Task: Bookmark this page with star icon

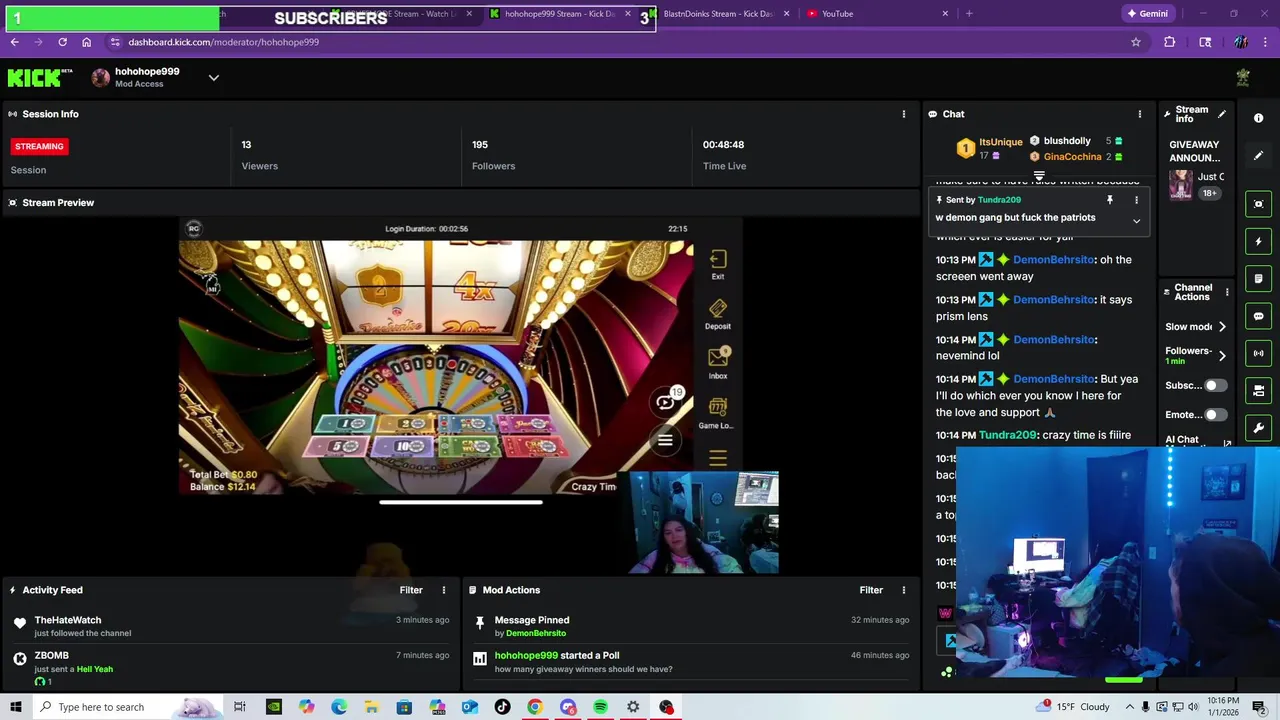Action: click(1136, 42)
